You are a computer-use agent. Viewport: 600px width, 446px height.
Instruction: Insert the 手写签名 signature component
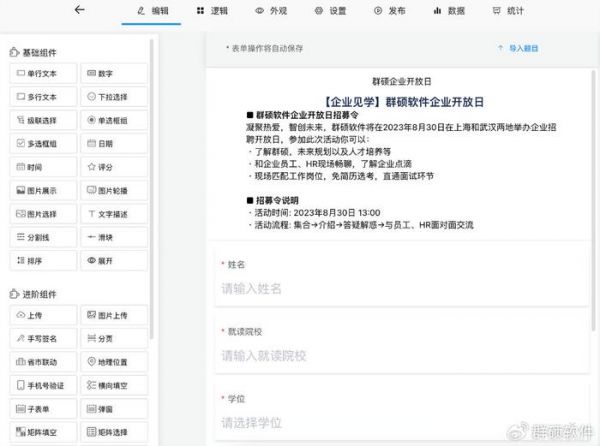(42, 339)
